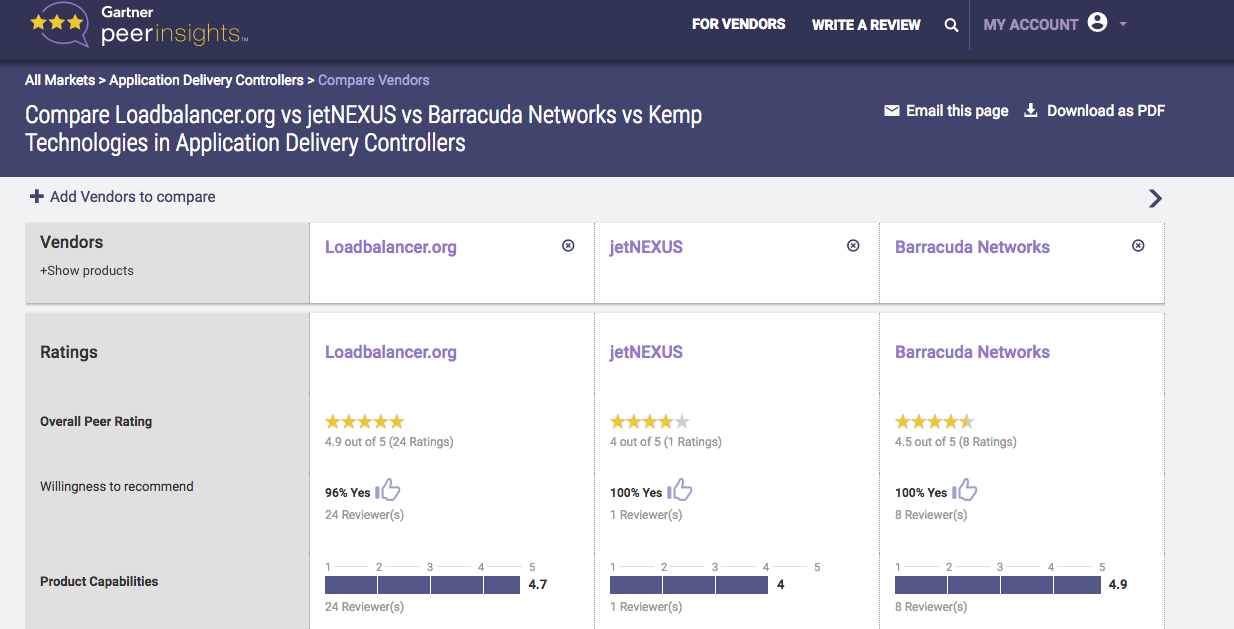Click Barracuda Networks star rating

click(935, 422)
